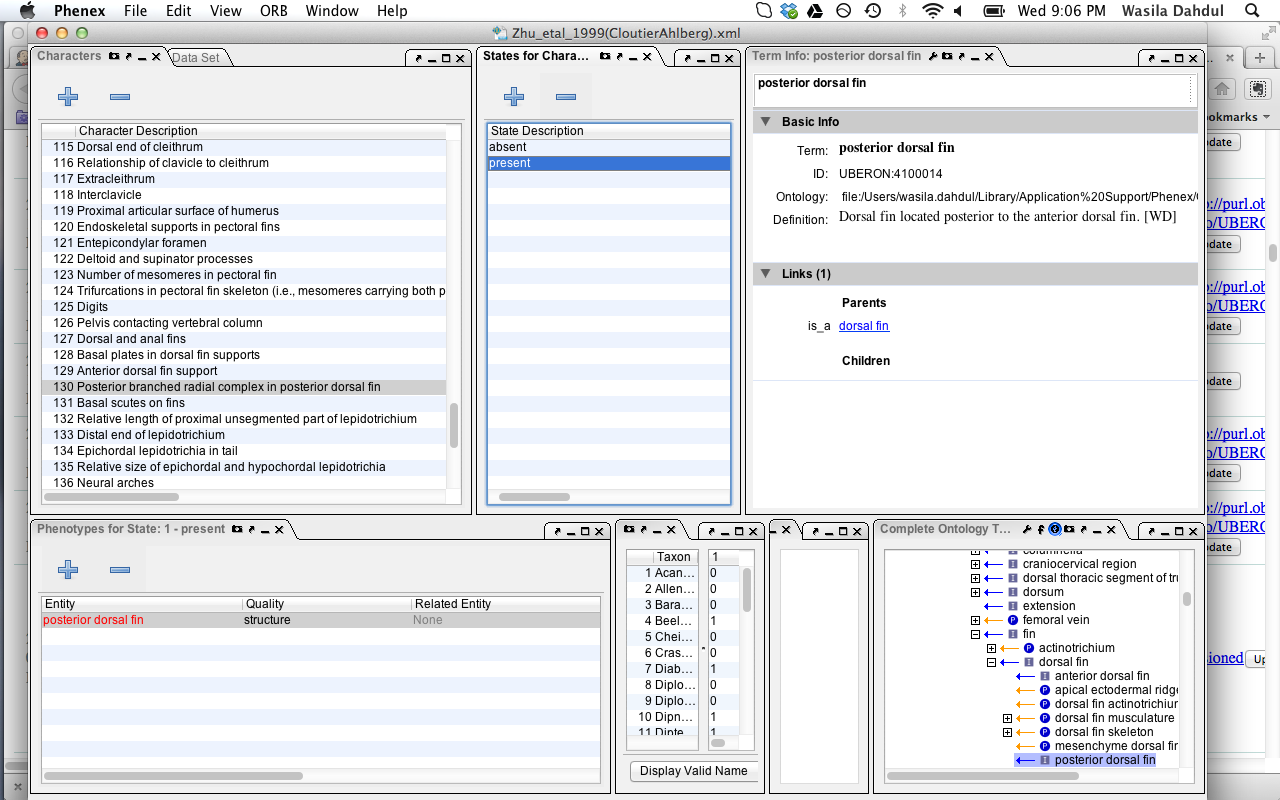Image resolution: width=1280 pixels, height=800 pixels.
Task: Expand craniocervical region tree node
Action: click(975, 564)
